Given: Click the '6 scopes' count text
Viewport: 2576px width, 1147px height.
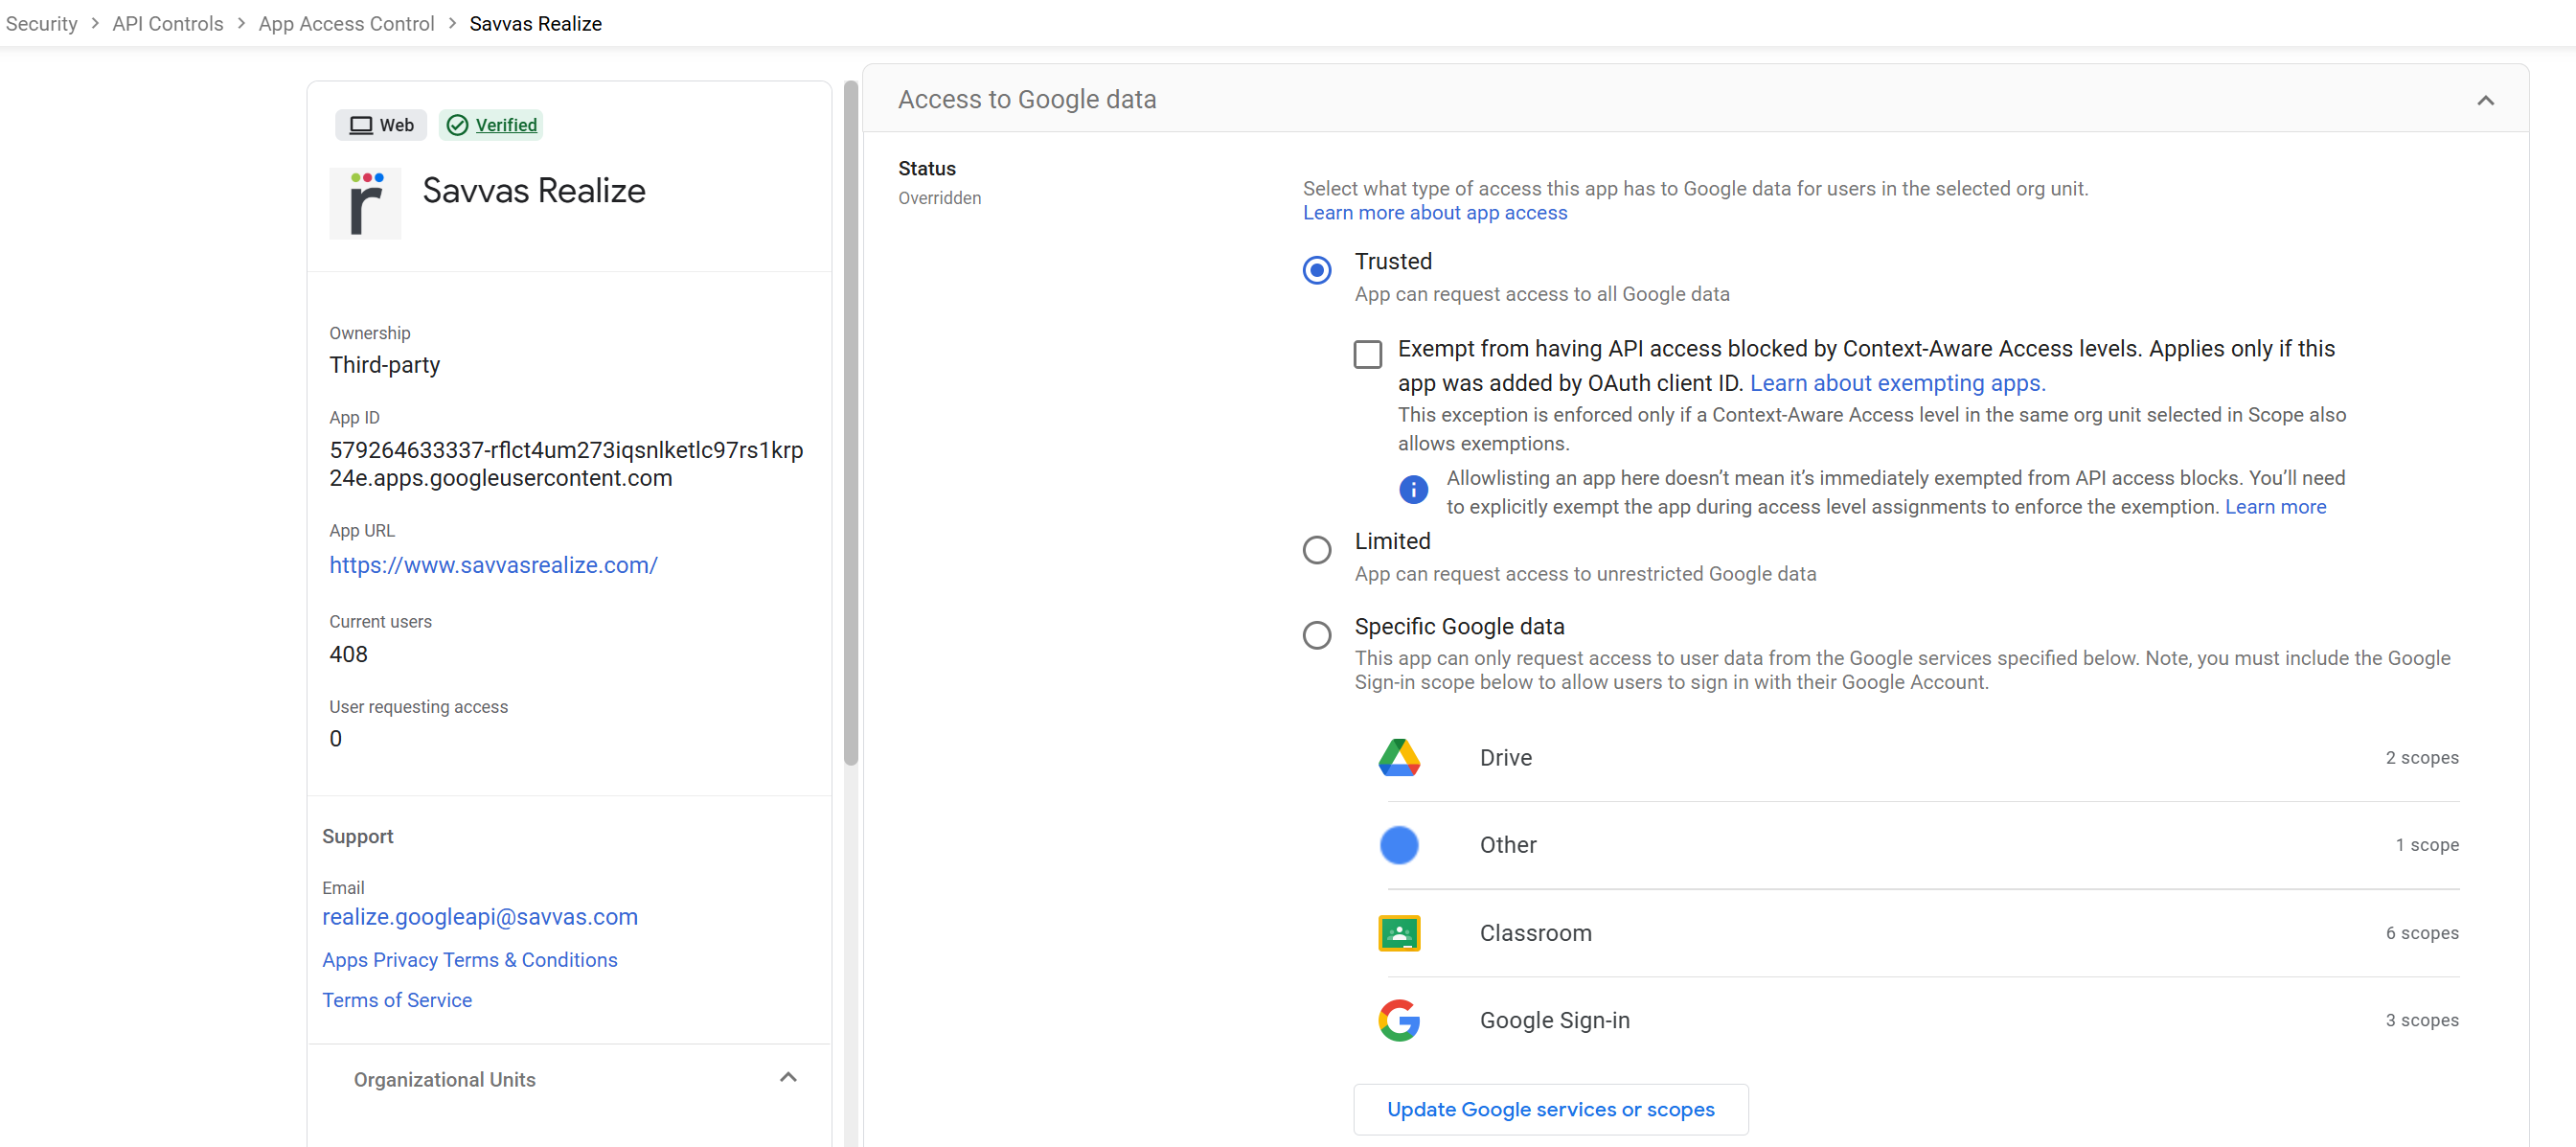Looking at the screenshot, I should (x=2421, y=933).
